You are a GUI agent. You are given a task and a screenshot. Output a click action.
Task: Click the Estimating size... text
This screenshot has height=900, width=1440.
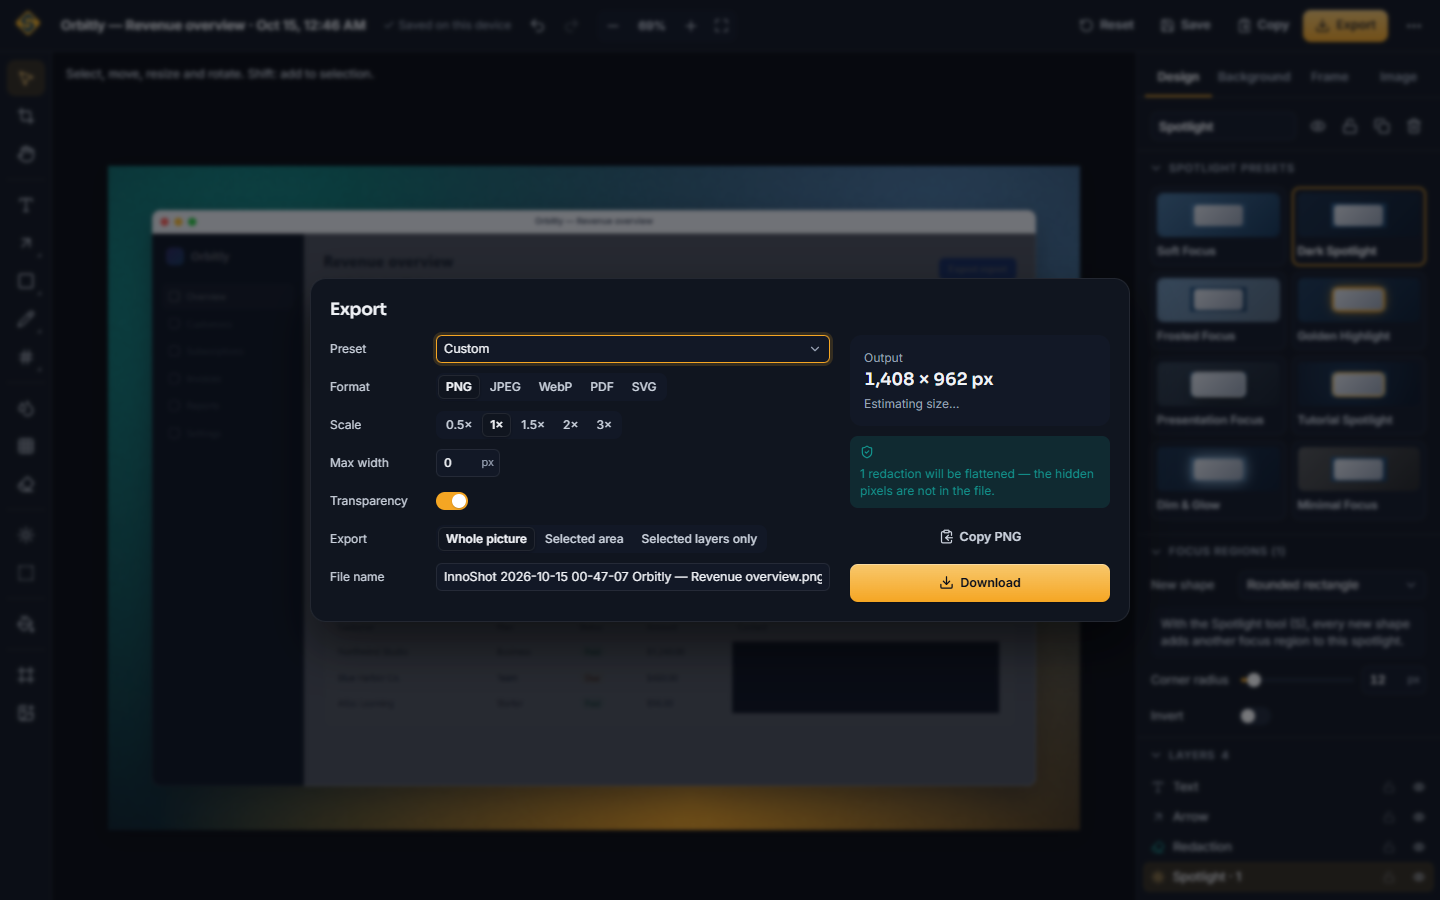click(911, 404)
